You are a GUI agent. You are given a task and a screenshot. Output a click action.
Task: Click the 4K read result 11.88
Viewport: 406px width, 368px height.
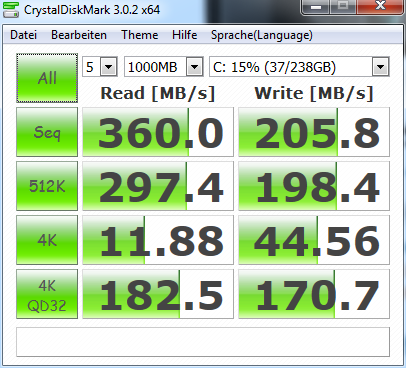pos(158,240)
